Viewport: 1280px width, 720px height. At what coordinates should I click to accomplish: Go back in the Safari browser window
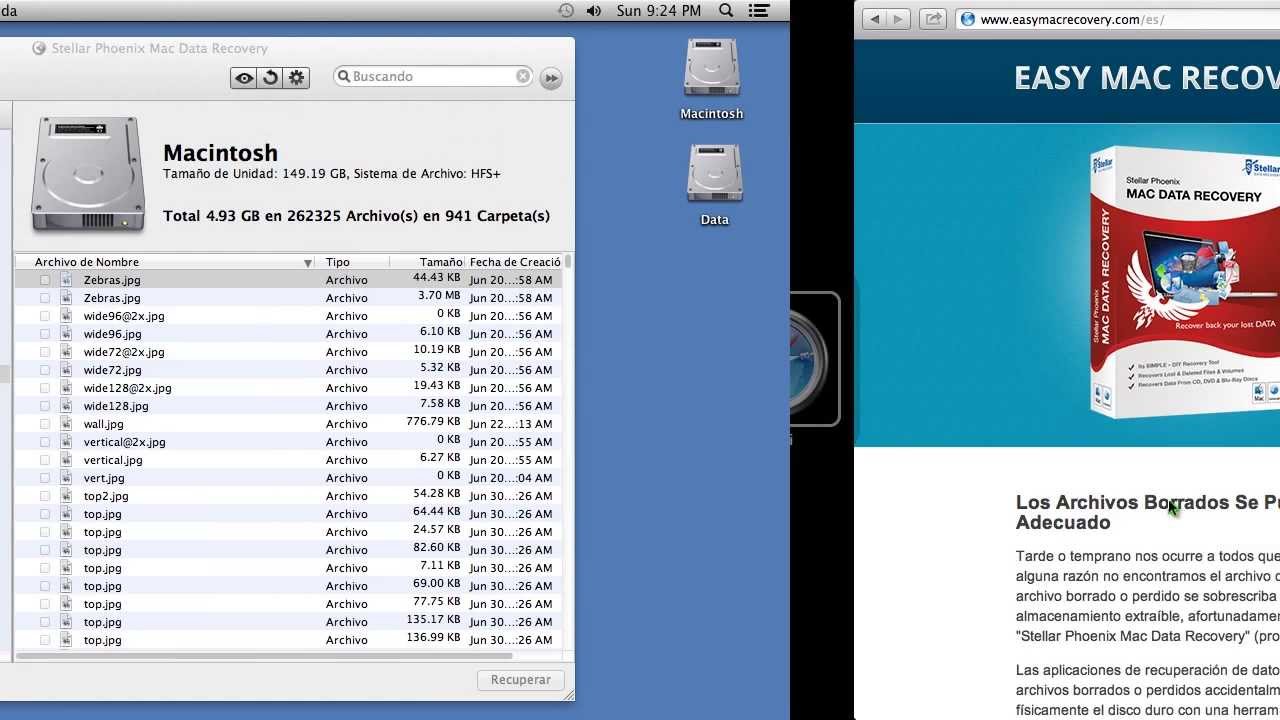click(875, 19)
